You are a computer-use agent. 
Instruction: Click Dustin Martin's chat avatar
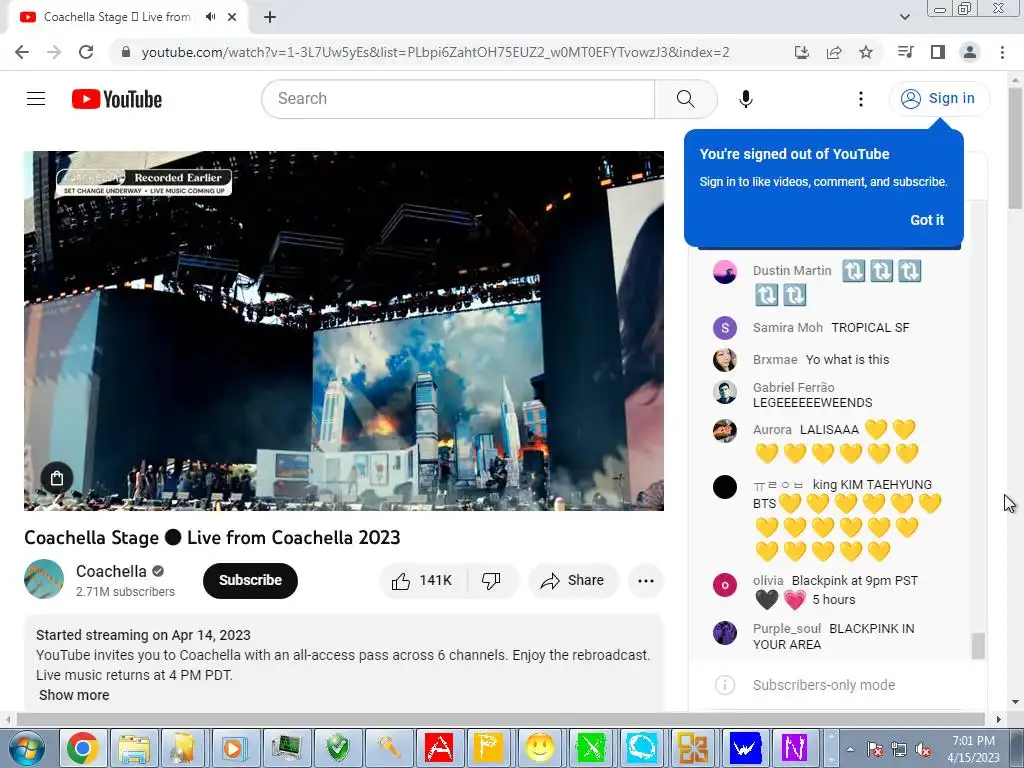point(724,272)
